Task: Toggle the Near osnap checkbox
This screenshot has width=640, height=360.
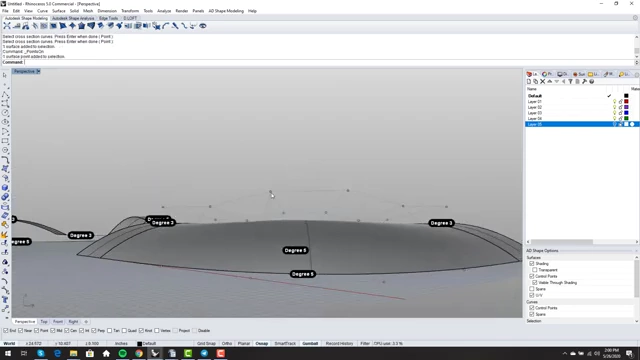Action: 20,331
